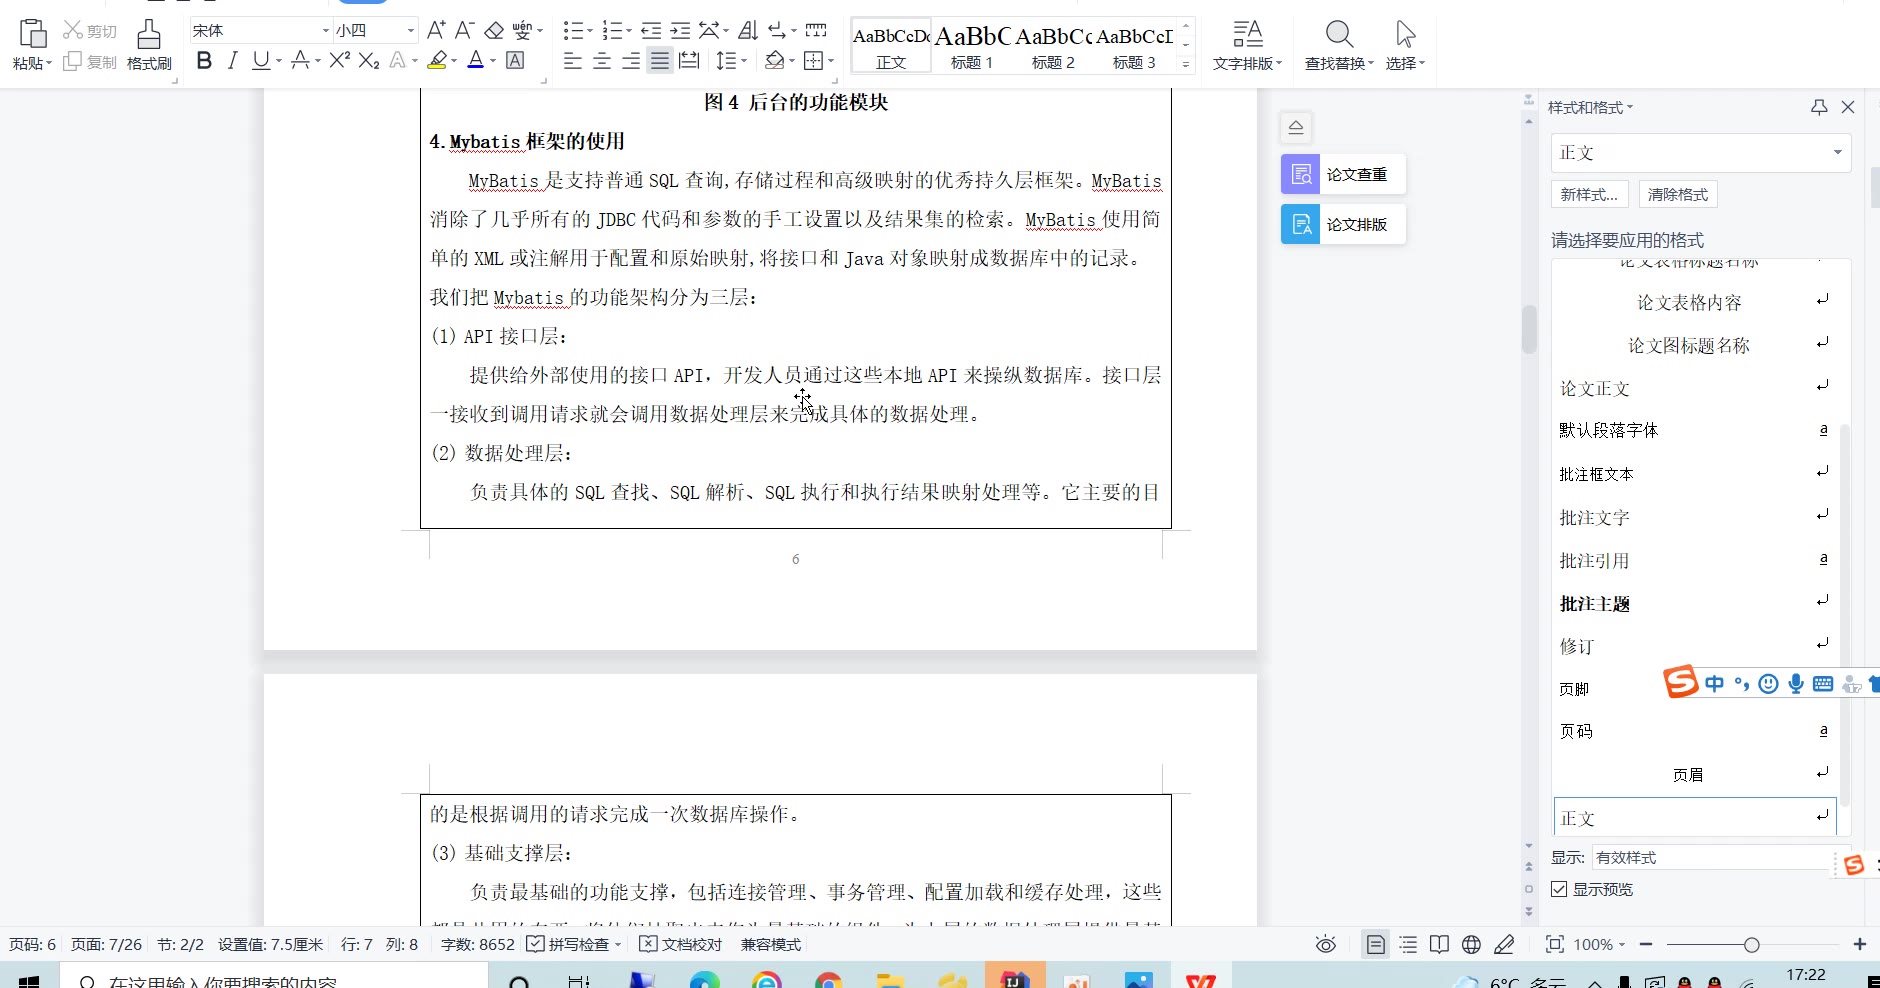This screenshot has height=988, width=1880.
Task: Adjust the zoom slider handle
Action: point(1751,944)
